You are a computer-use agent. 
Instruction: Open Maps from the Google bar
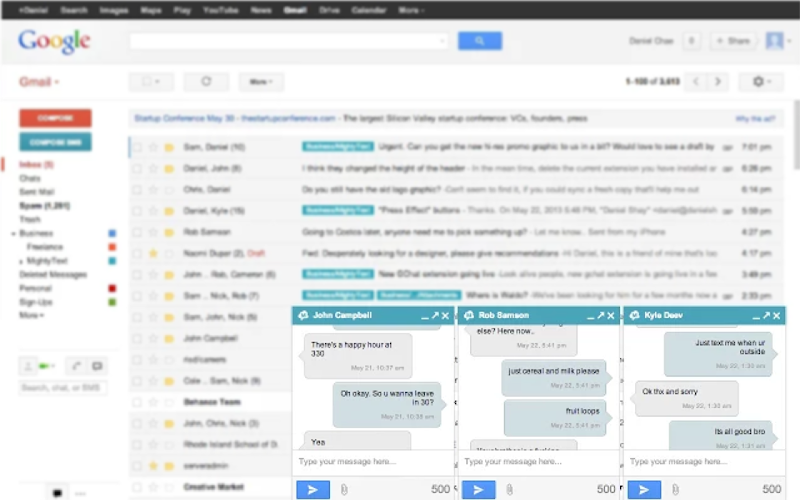(151, 10)
